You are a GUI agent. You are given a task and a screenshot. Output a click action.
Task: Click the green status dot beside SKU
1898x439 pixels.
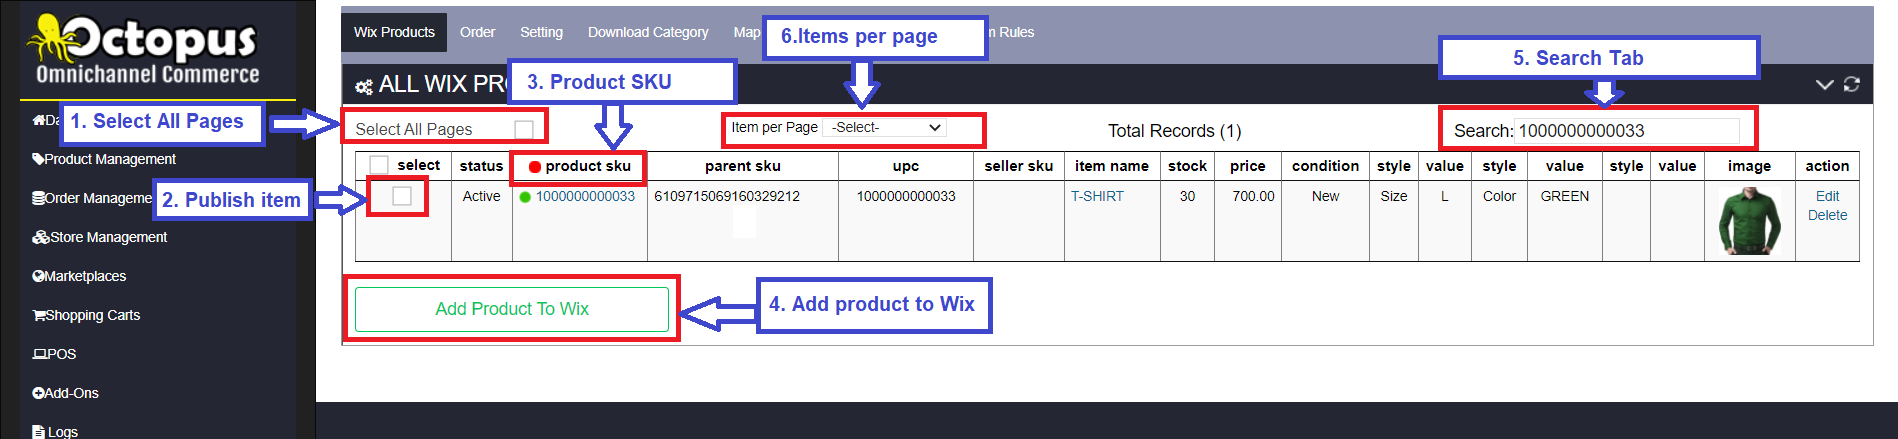pos(525,197)
